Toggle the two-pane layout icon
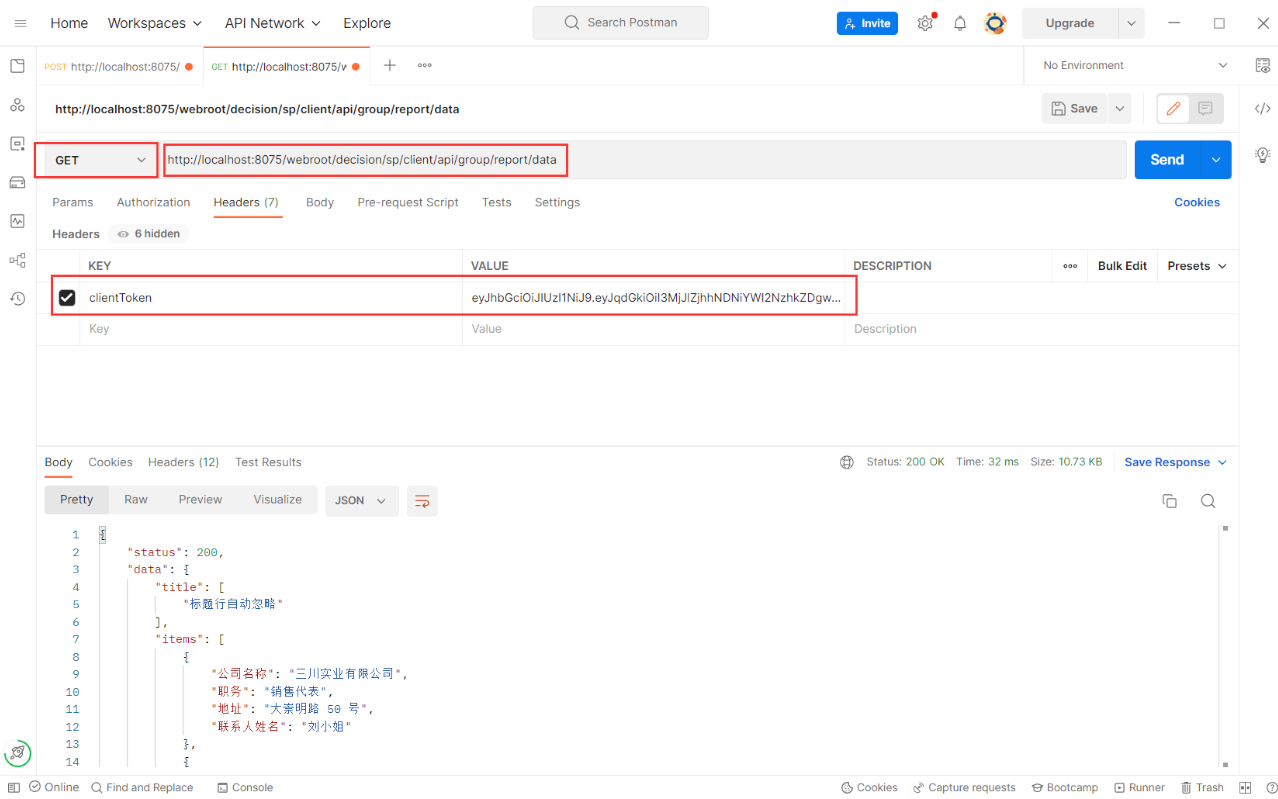1278x799 pixels. click(x=1245, y=788)
